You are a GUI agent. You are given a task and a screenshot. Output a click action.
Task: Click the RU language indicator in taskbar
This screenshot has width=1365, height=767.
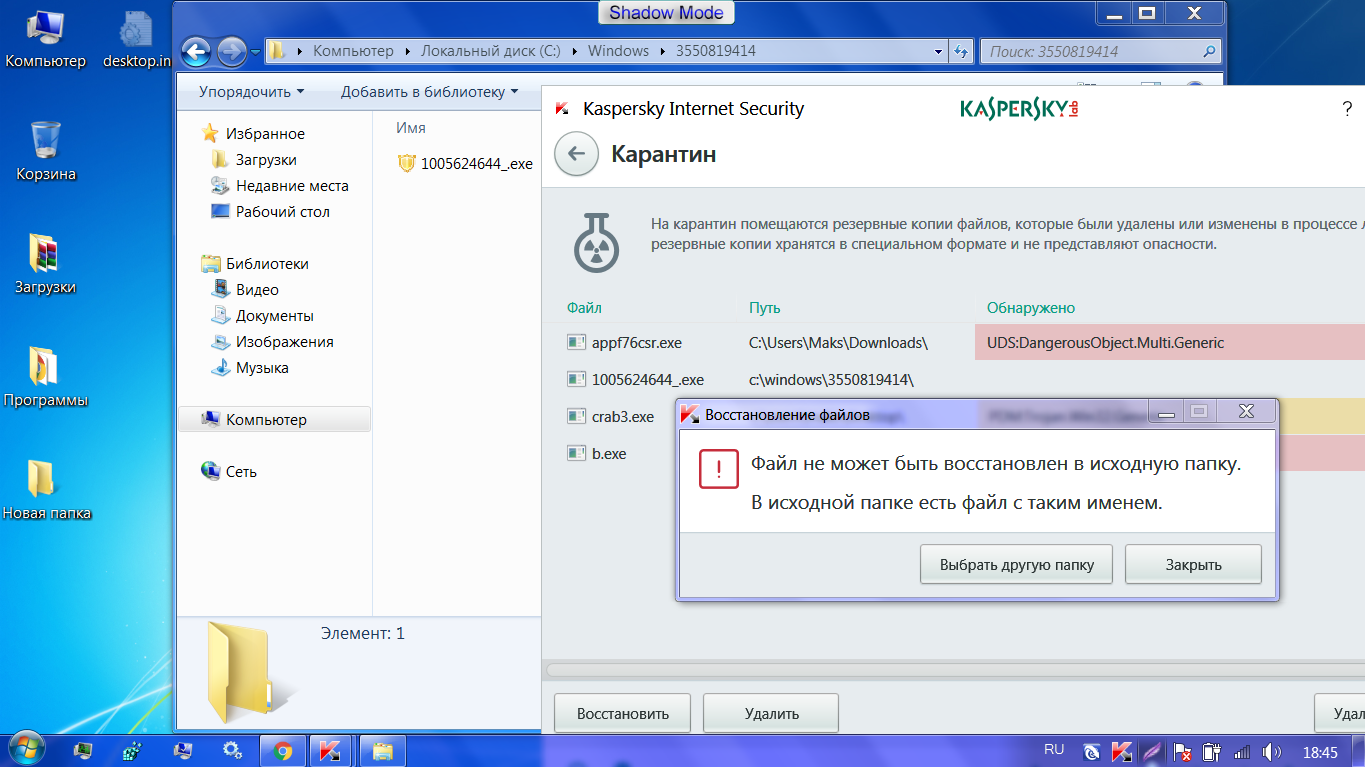1054,750
